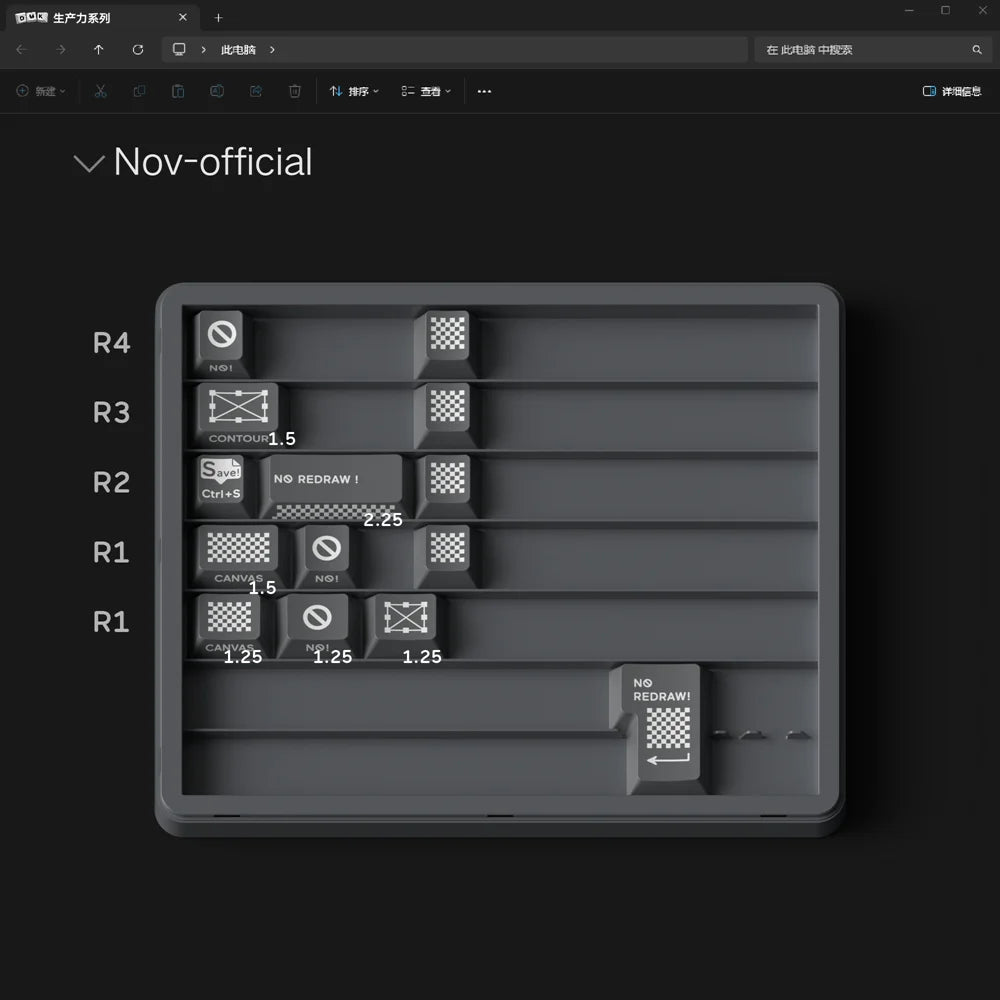
Task: Click the search magnifier icon
Action: [977, 50]
